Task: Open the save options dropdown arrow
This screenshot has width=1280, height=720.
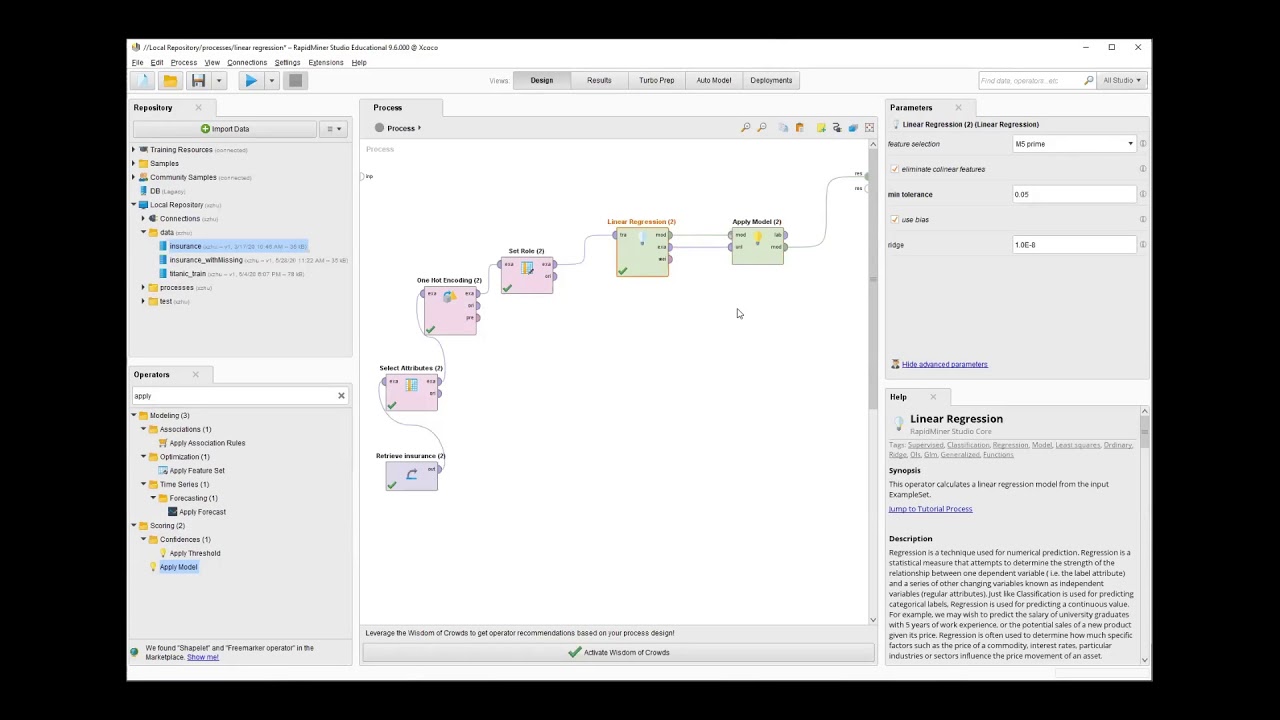Action: (x=219, y=81)
